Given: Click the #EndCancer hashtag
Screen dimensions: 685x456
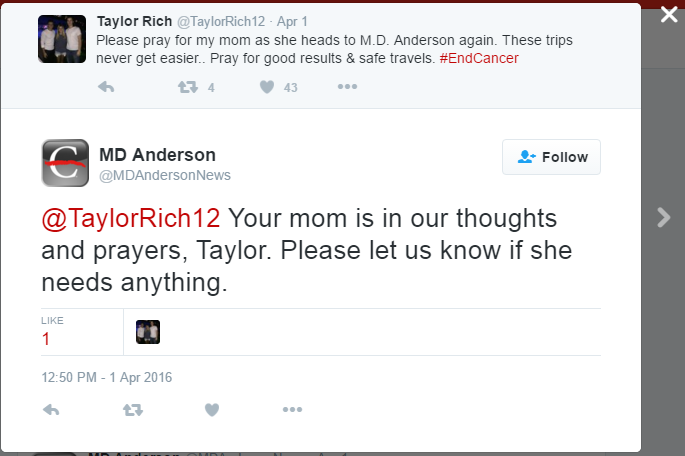Looking at the screenshot, I should point(478,59).
